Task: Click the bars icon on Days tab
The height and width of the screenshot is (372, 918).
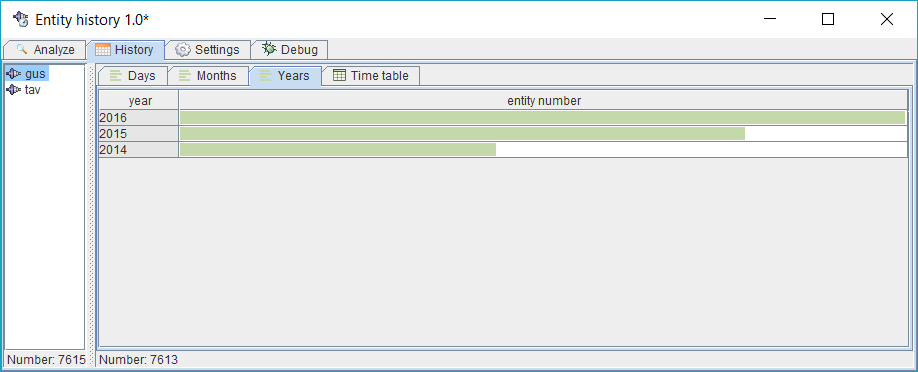Action: click(x=116, y=76)
